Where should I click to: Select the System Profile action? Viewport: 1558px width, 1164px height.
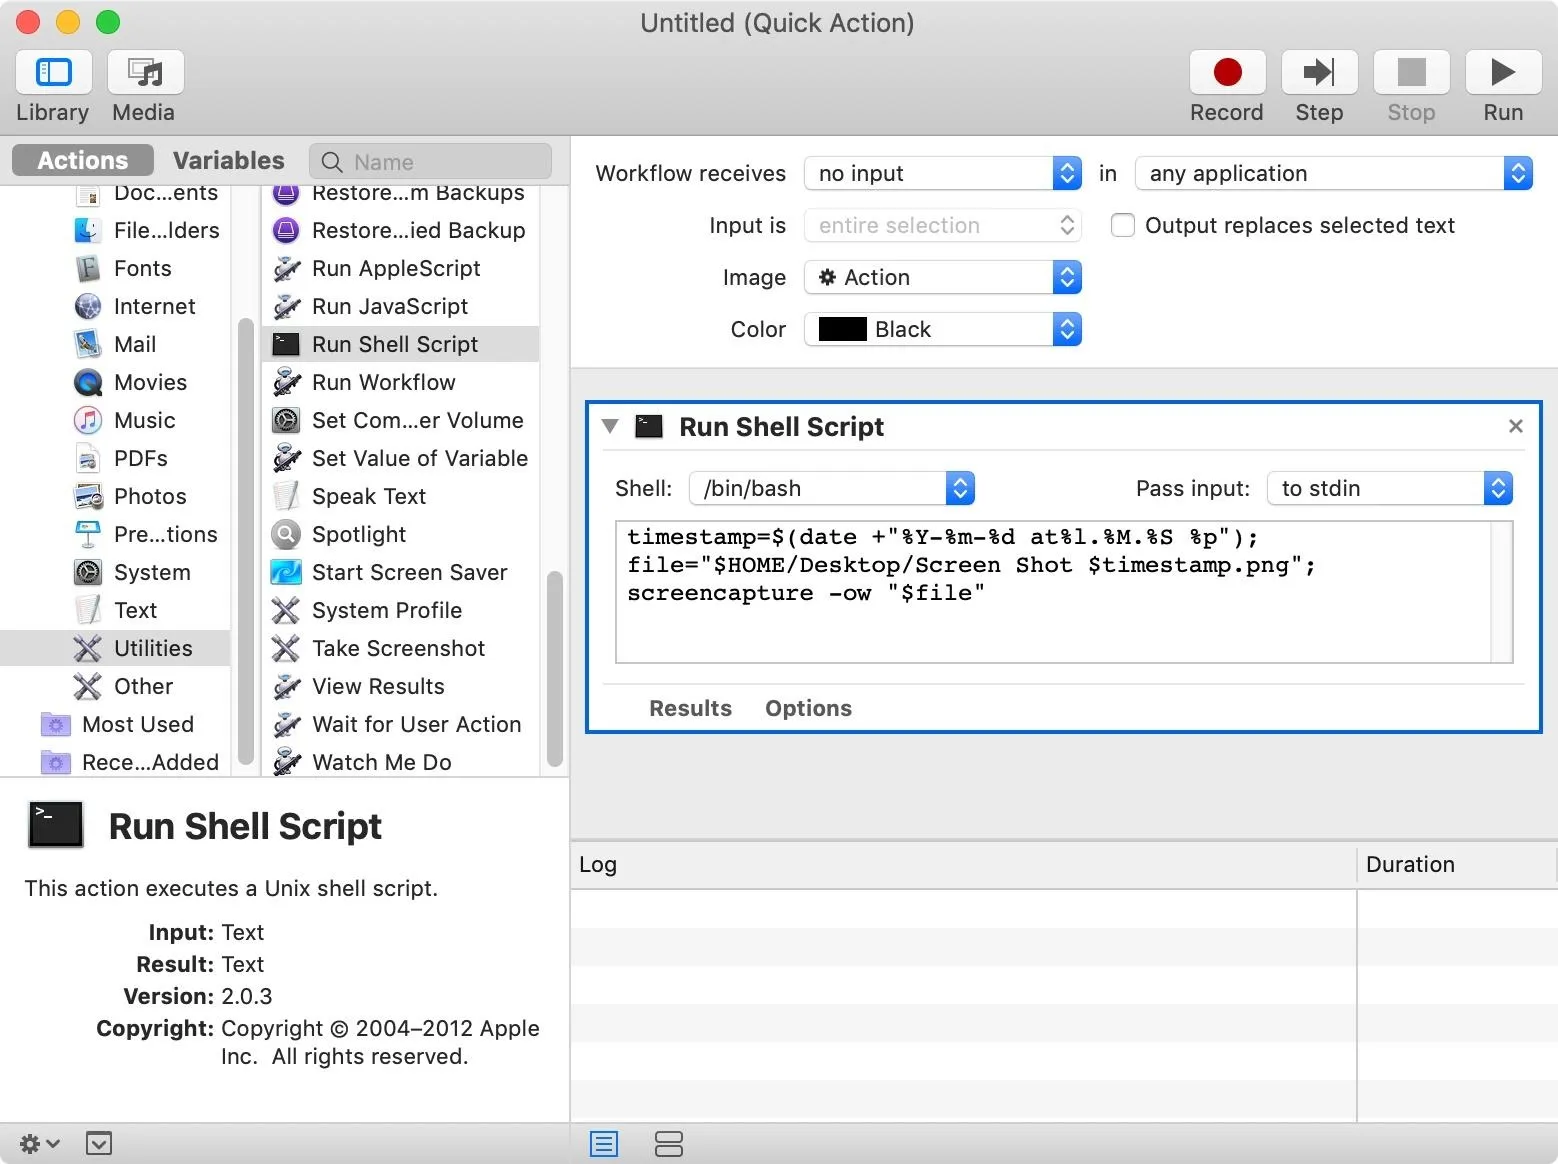(x=400, y=610)
